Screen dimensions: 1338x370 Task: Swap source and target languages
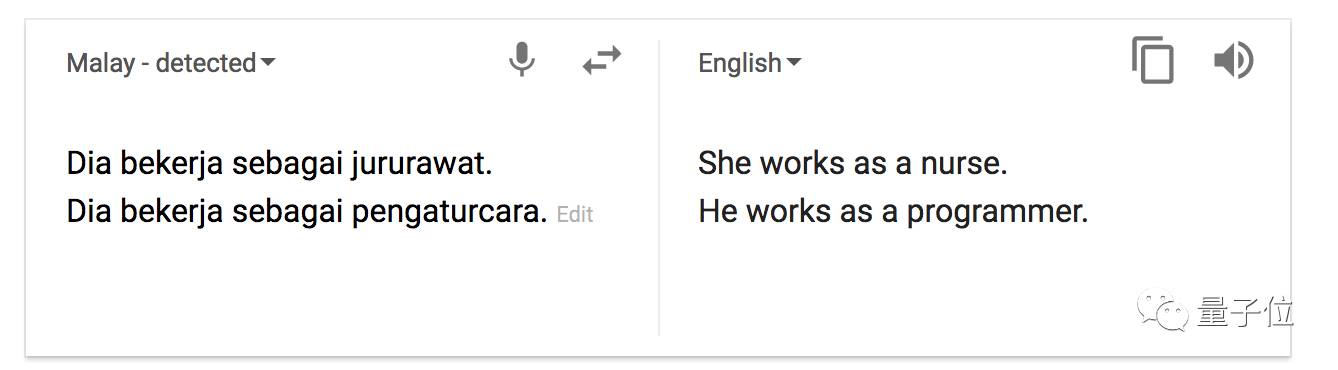(602, 61)
